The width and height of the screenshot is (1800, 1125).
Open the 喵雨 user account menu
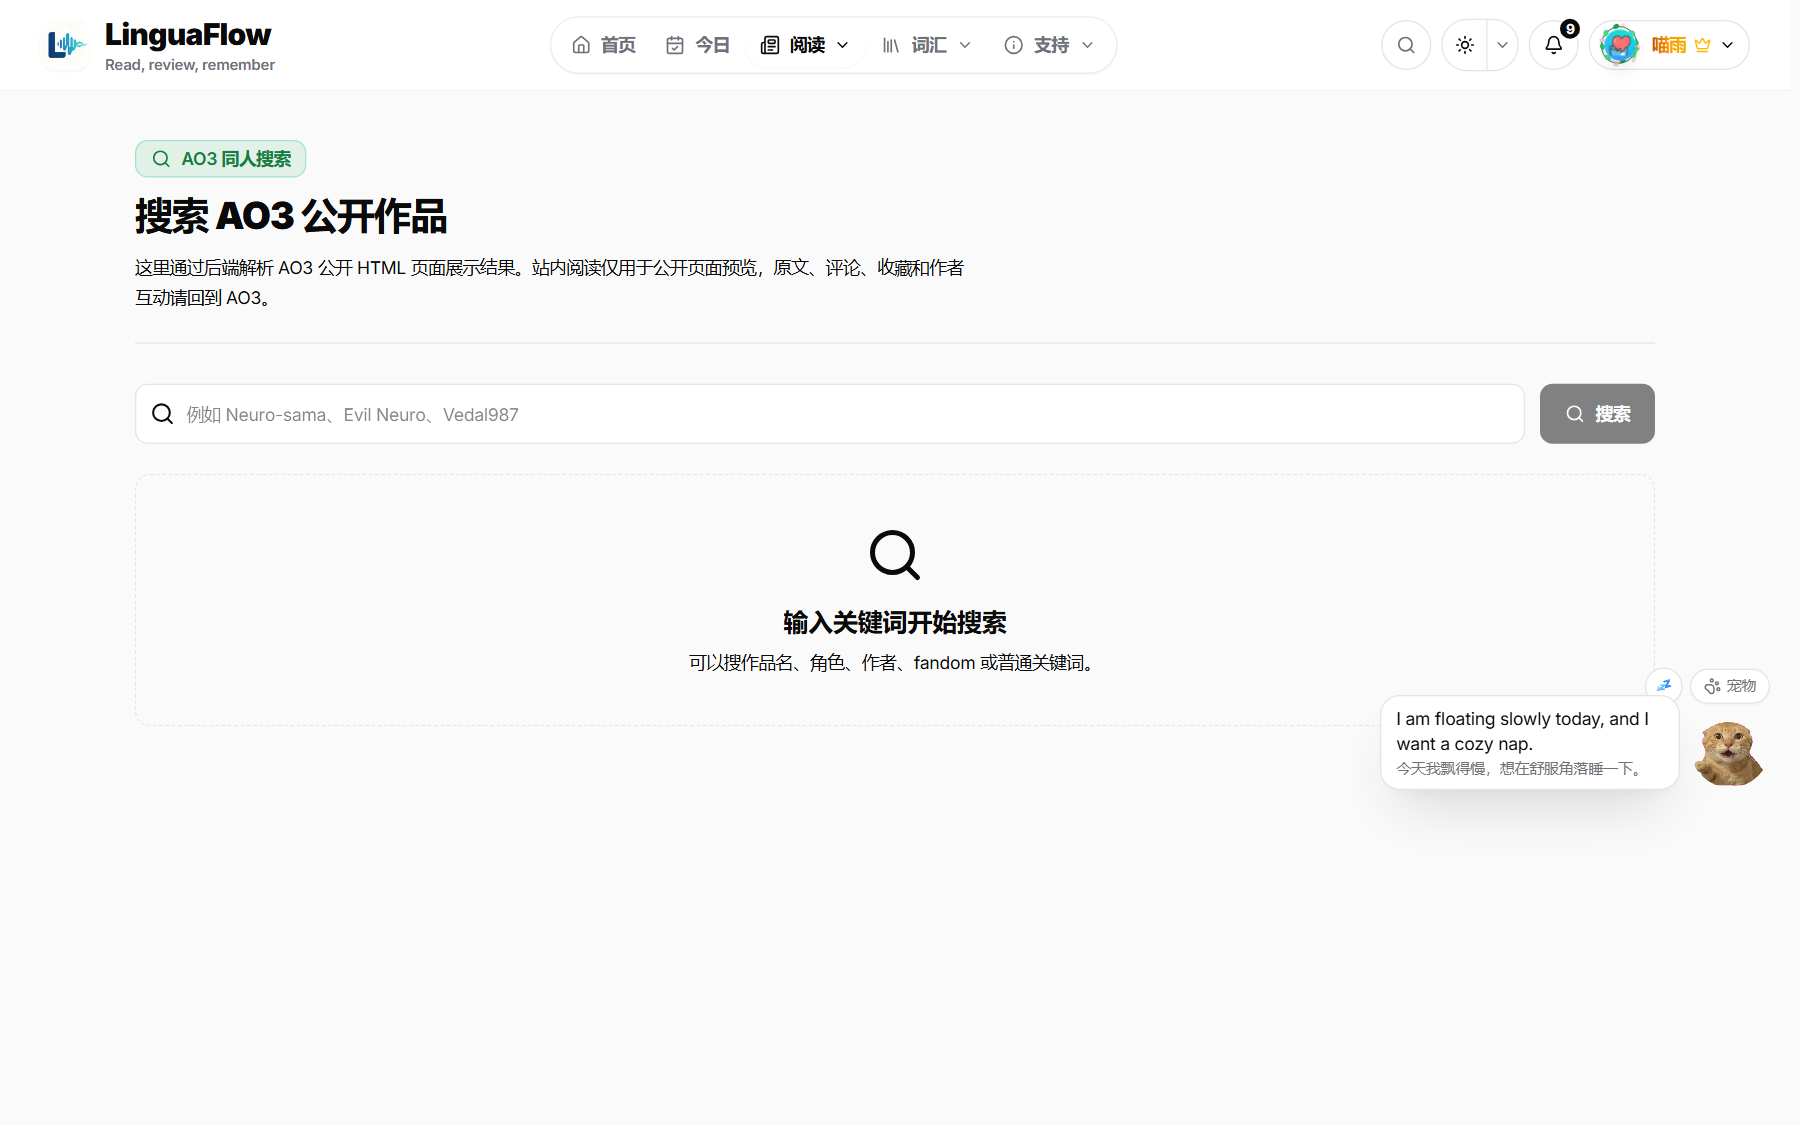pyautogui.click(x=1669, y=45)
